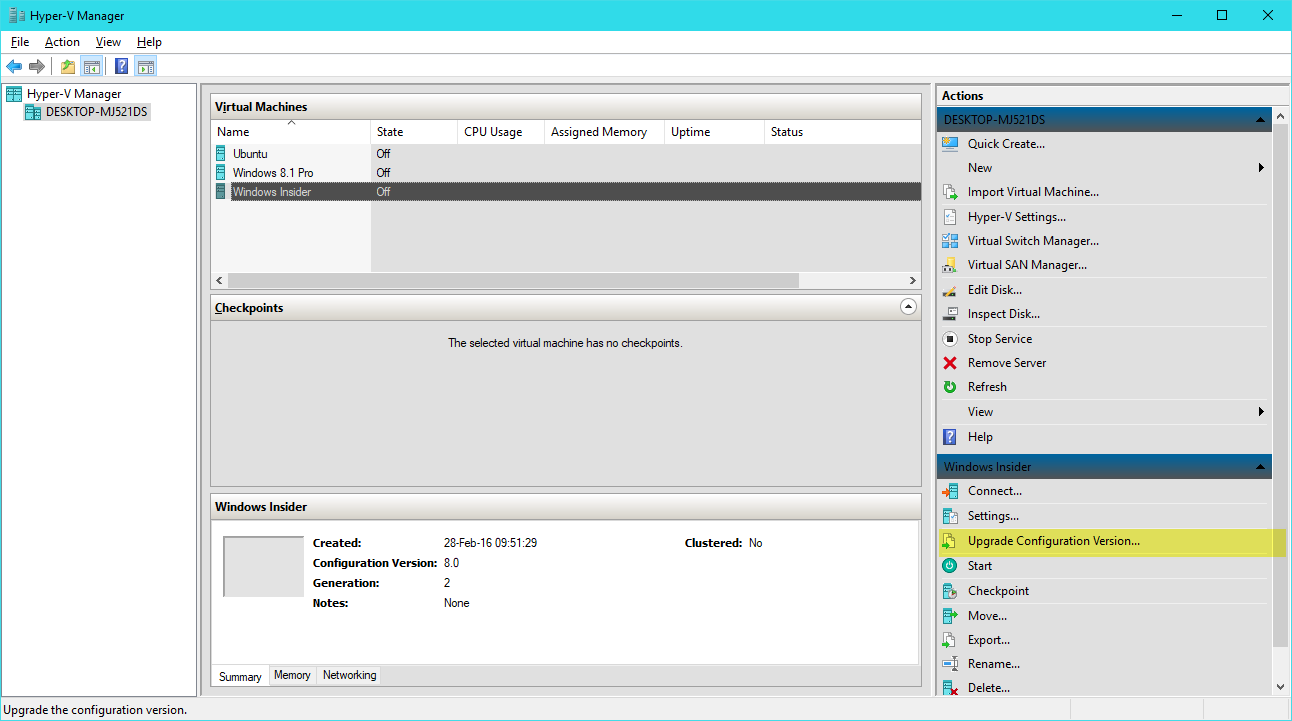Open the blue Help toolbar icon
This screenshot has height=721, width=1292.
pos(121,67)
